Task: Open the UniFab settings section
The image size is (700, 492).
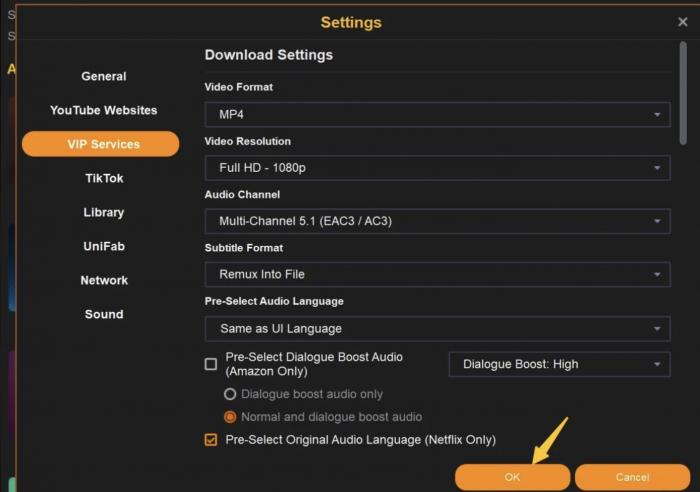Action: [104, 246]
